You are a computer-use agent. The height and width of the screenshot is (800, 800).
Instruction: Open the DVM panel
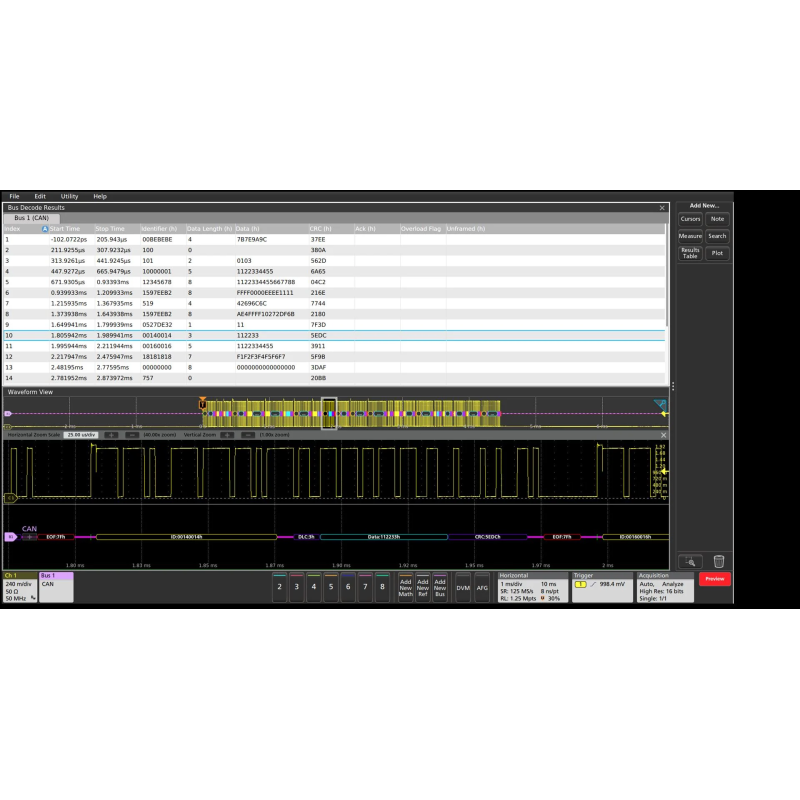coord(462,589)
